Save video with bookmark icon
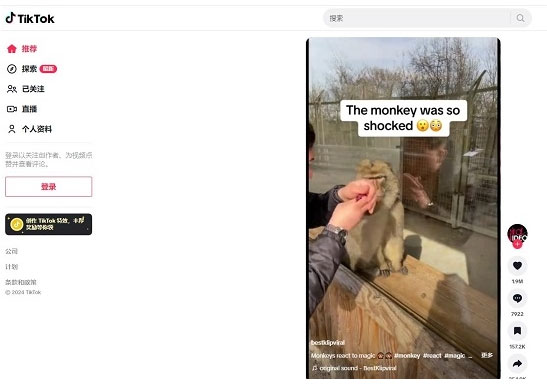547x385 pixels. click(x=517, y=331)
